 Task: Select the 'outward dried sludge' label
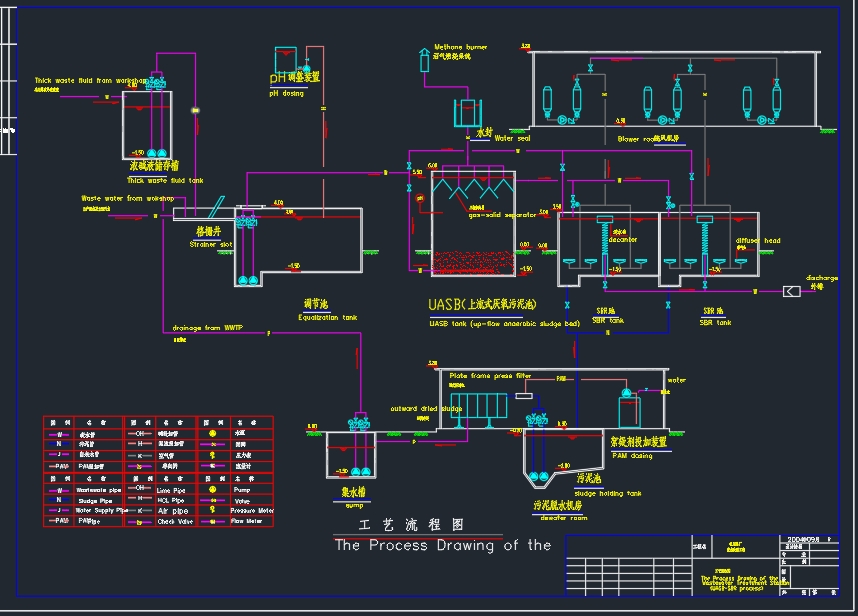pyautogui.click(x=426, y=409)
